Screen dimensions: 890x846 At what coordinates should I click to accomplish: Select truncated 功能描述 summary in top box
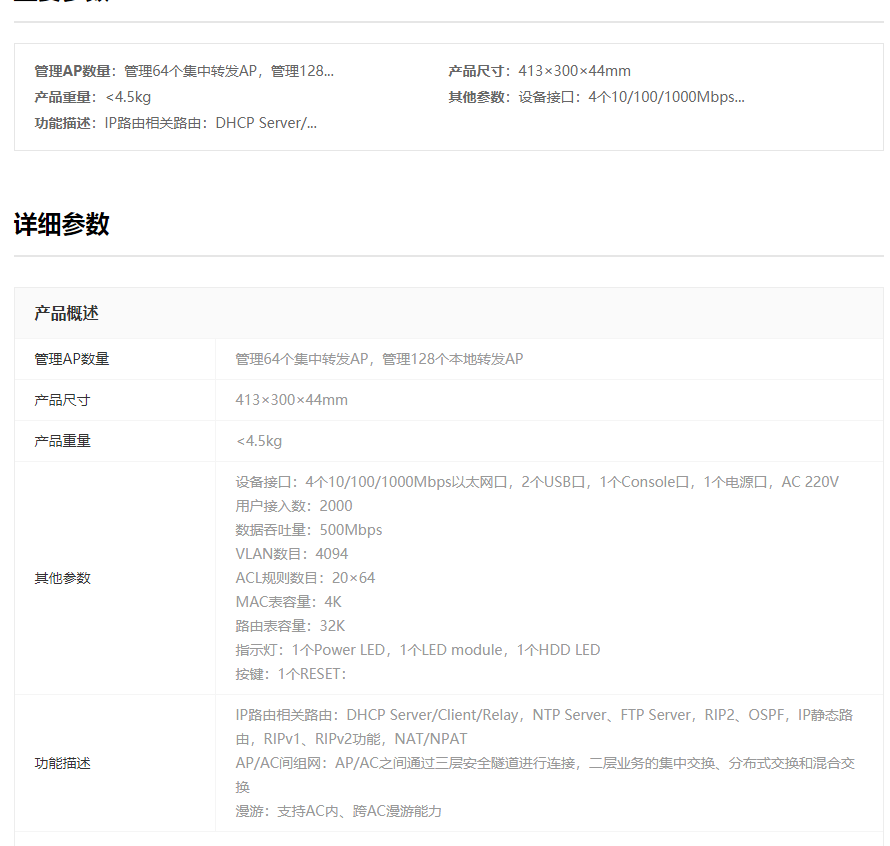point(176,123)
